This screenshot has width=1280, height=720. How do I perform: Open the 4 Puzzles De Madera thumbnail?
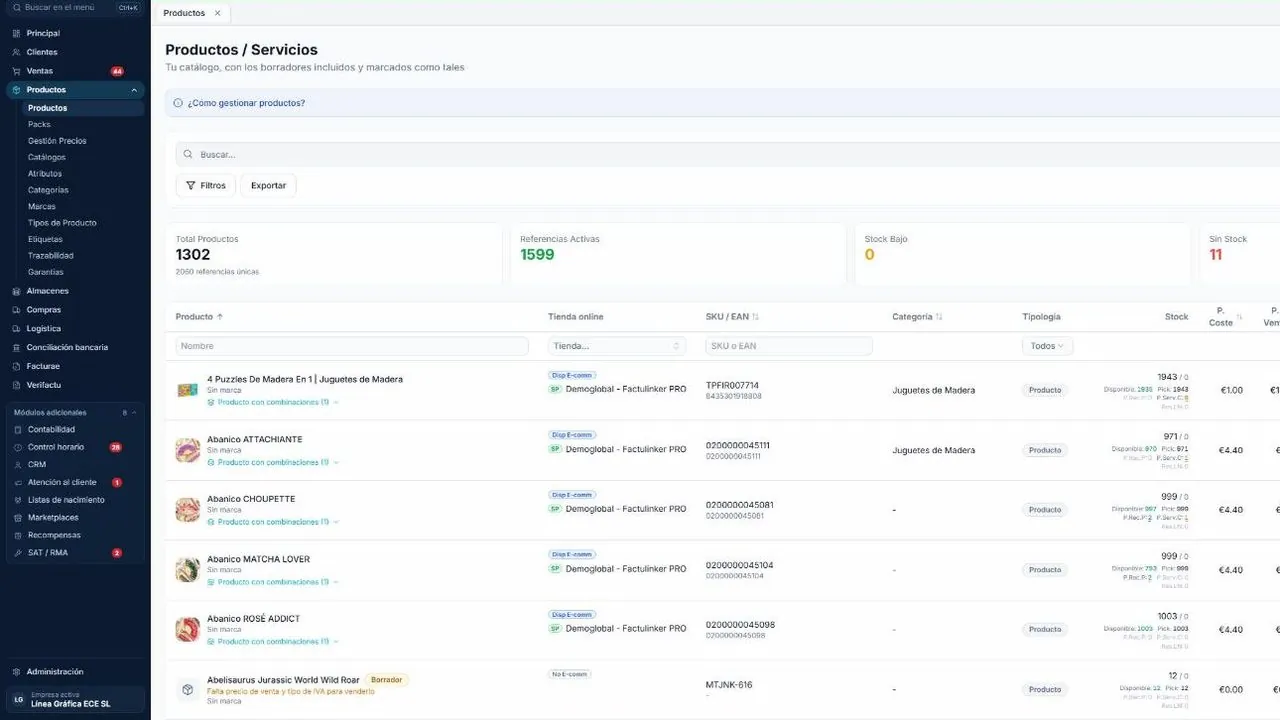coord(188,390)
